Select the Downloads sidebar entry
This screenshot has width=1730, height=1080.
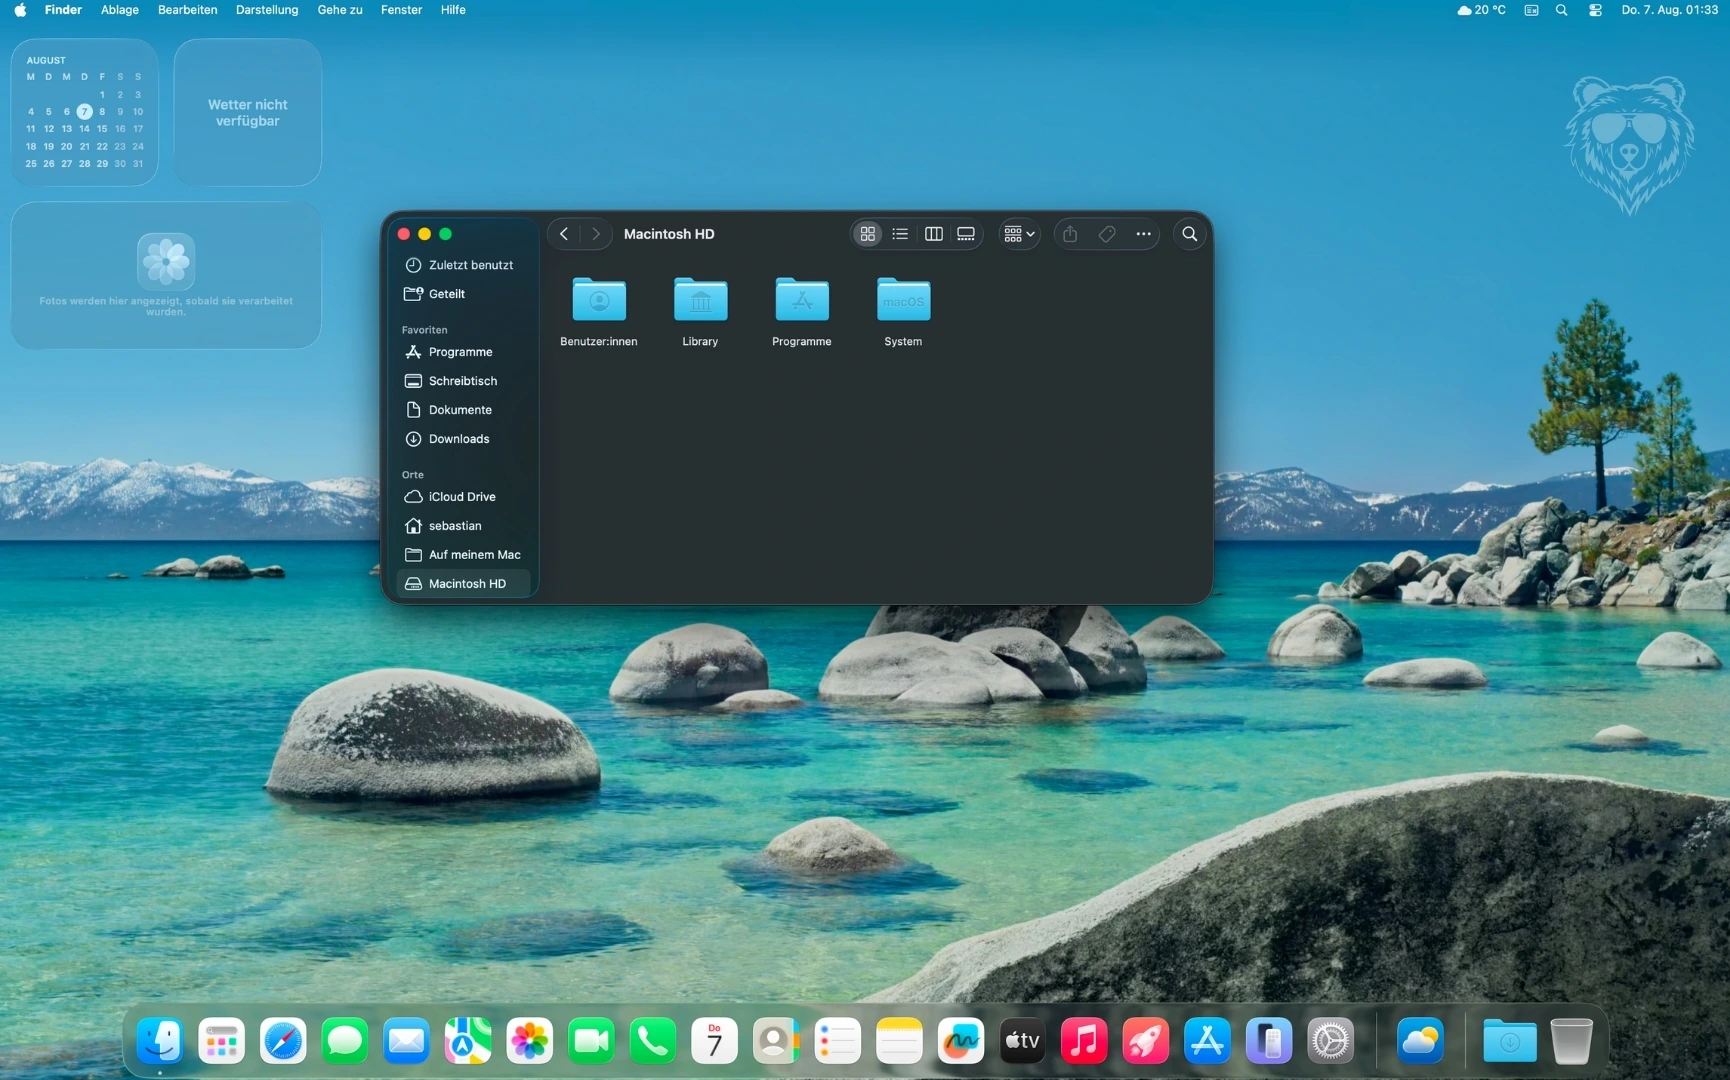point(457,438)
